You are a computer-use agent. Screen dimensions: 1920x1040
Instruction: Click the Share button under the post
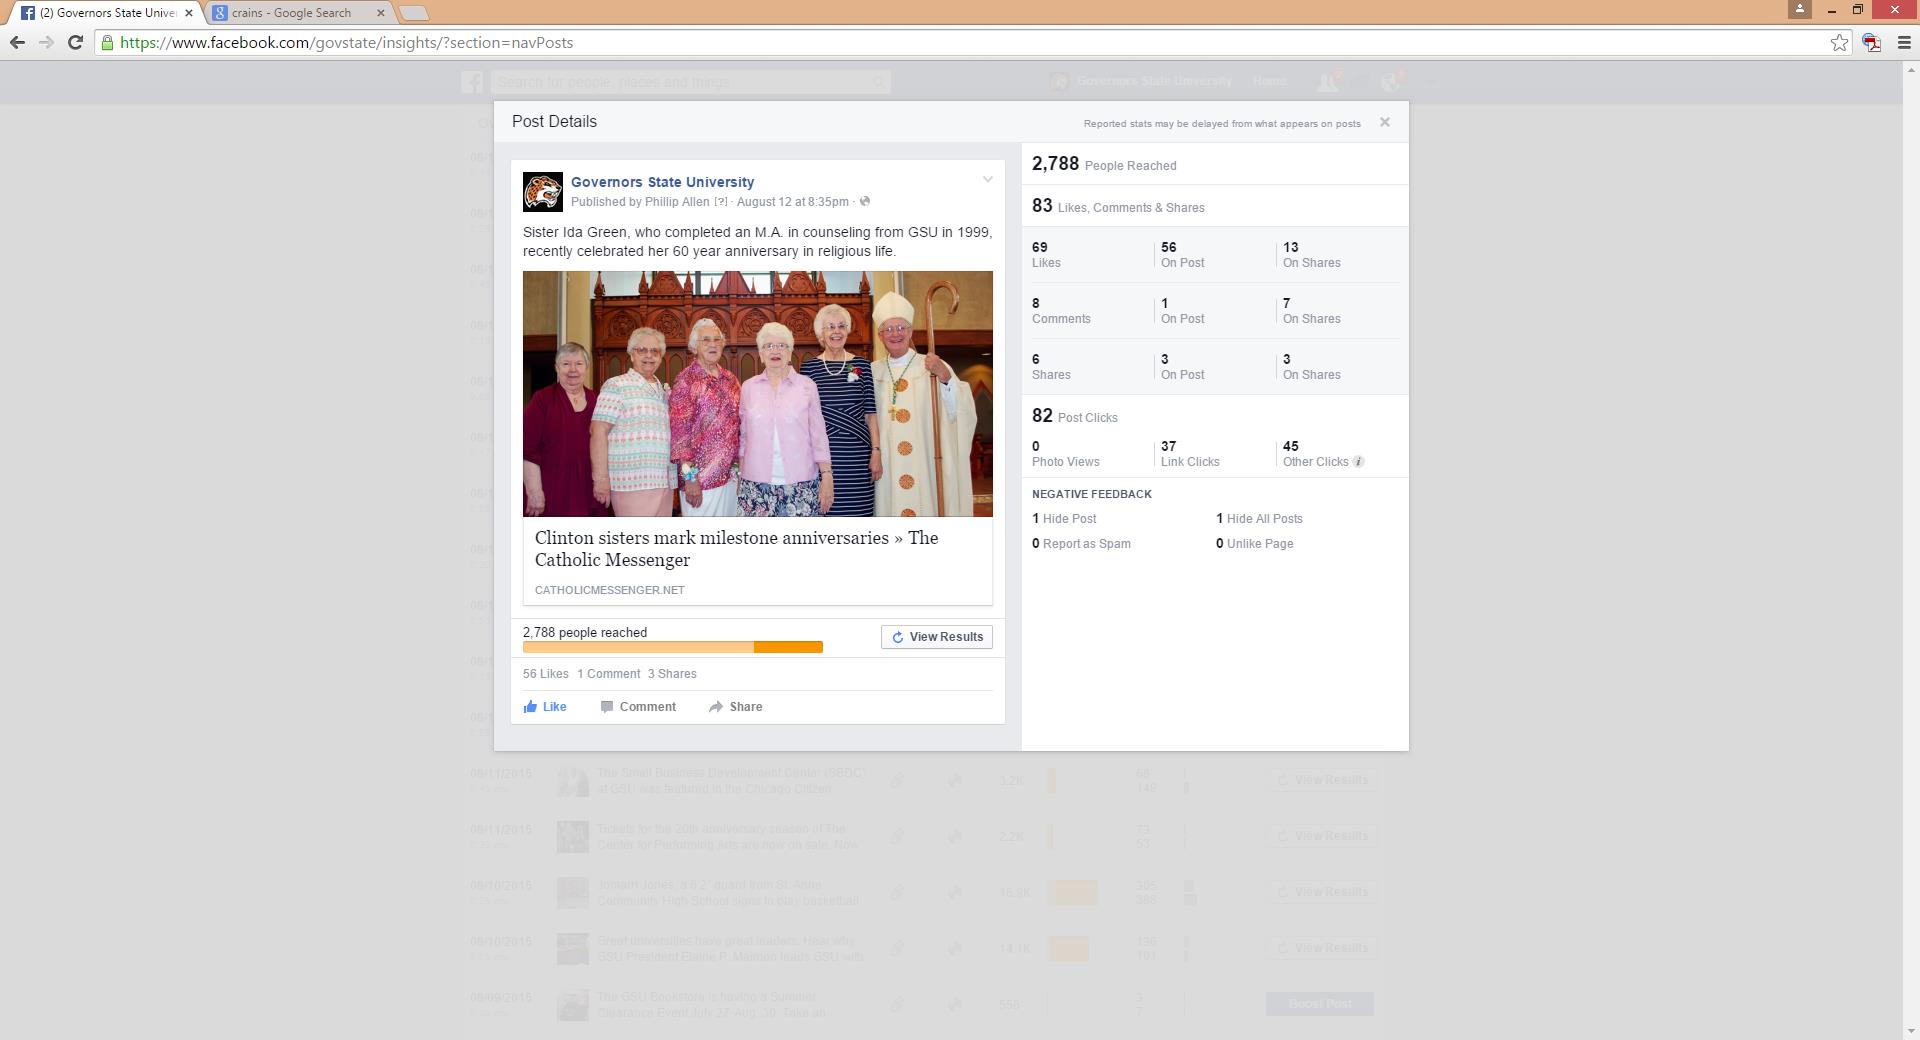[x=736, y=707]
